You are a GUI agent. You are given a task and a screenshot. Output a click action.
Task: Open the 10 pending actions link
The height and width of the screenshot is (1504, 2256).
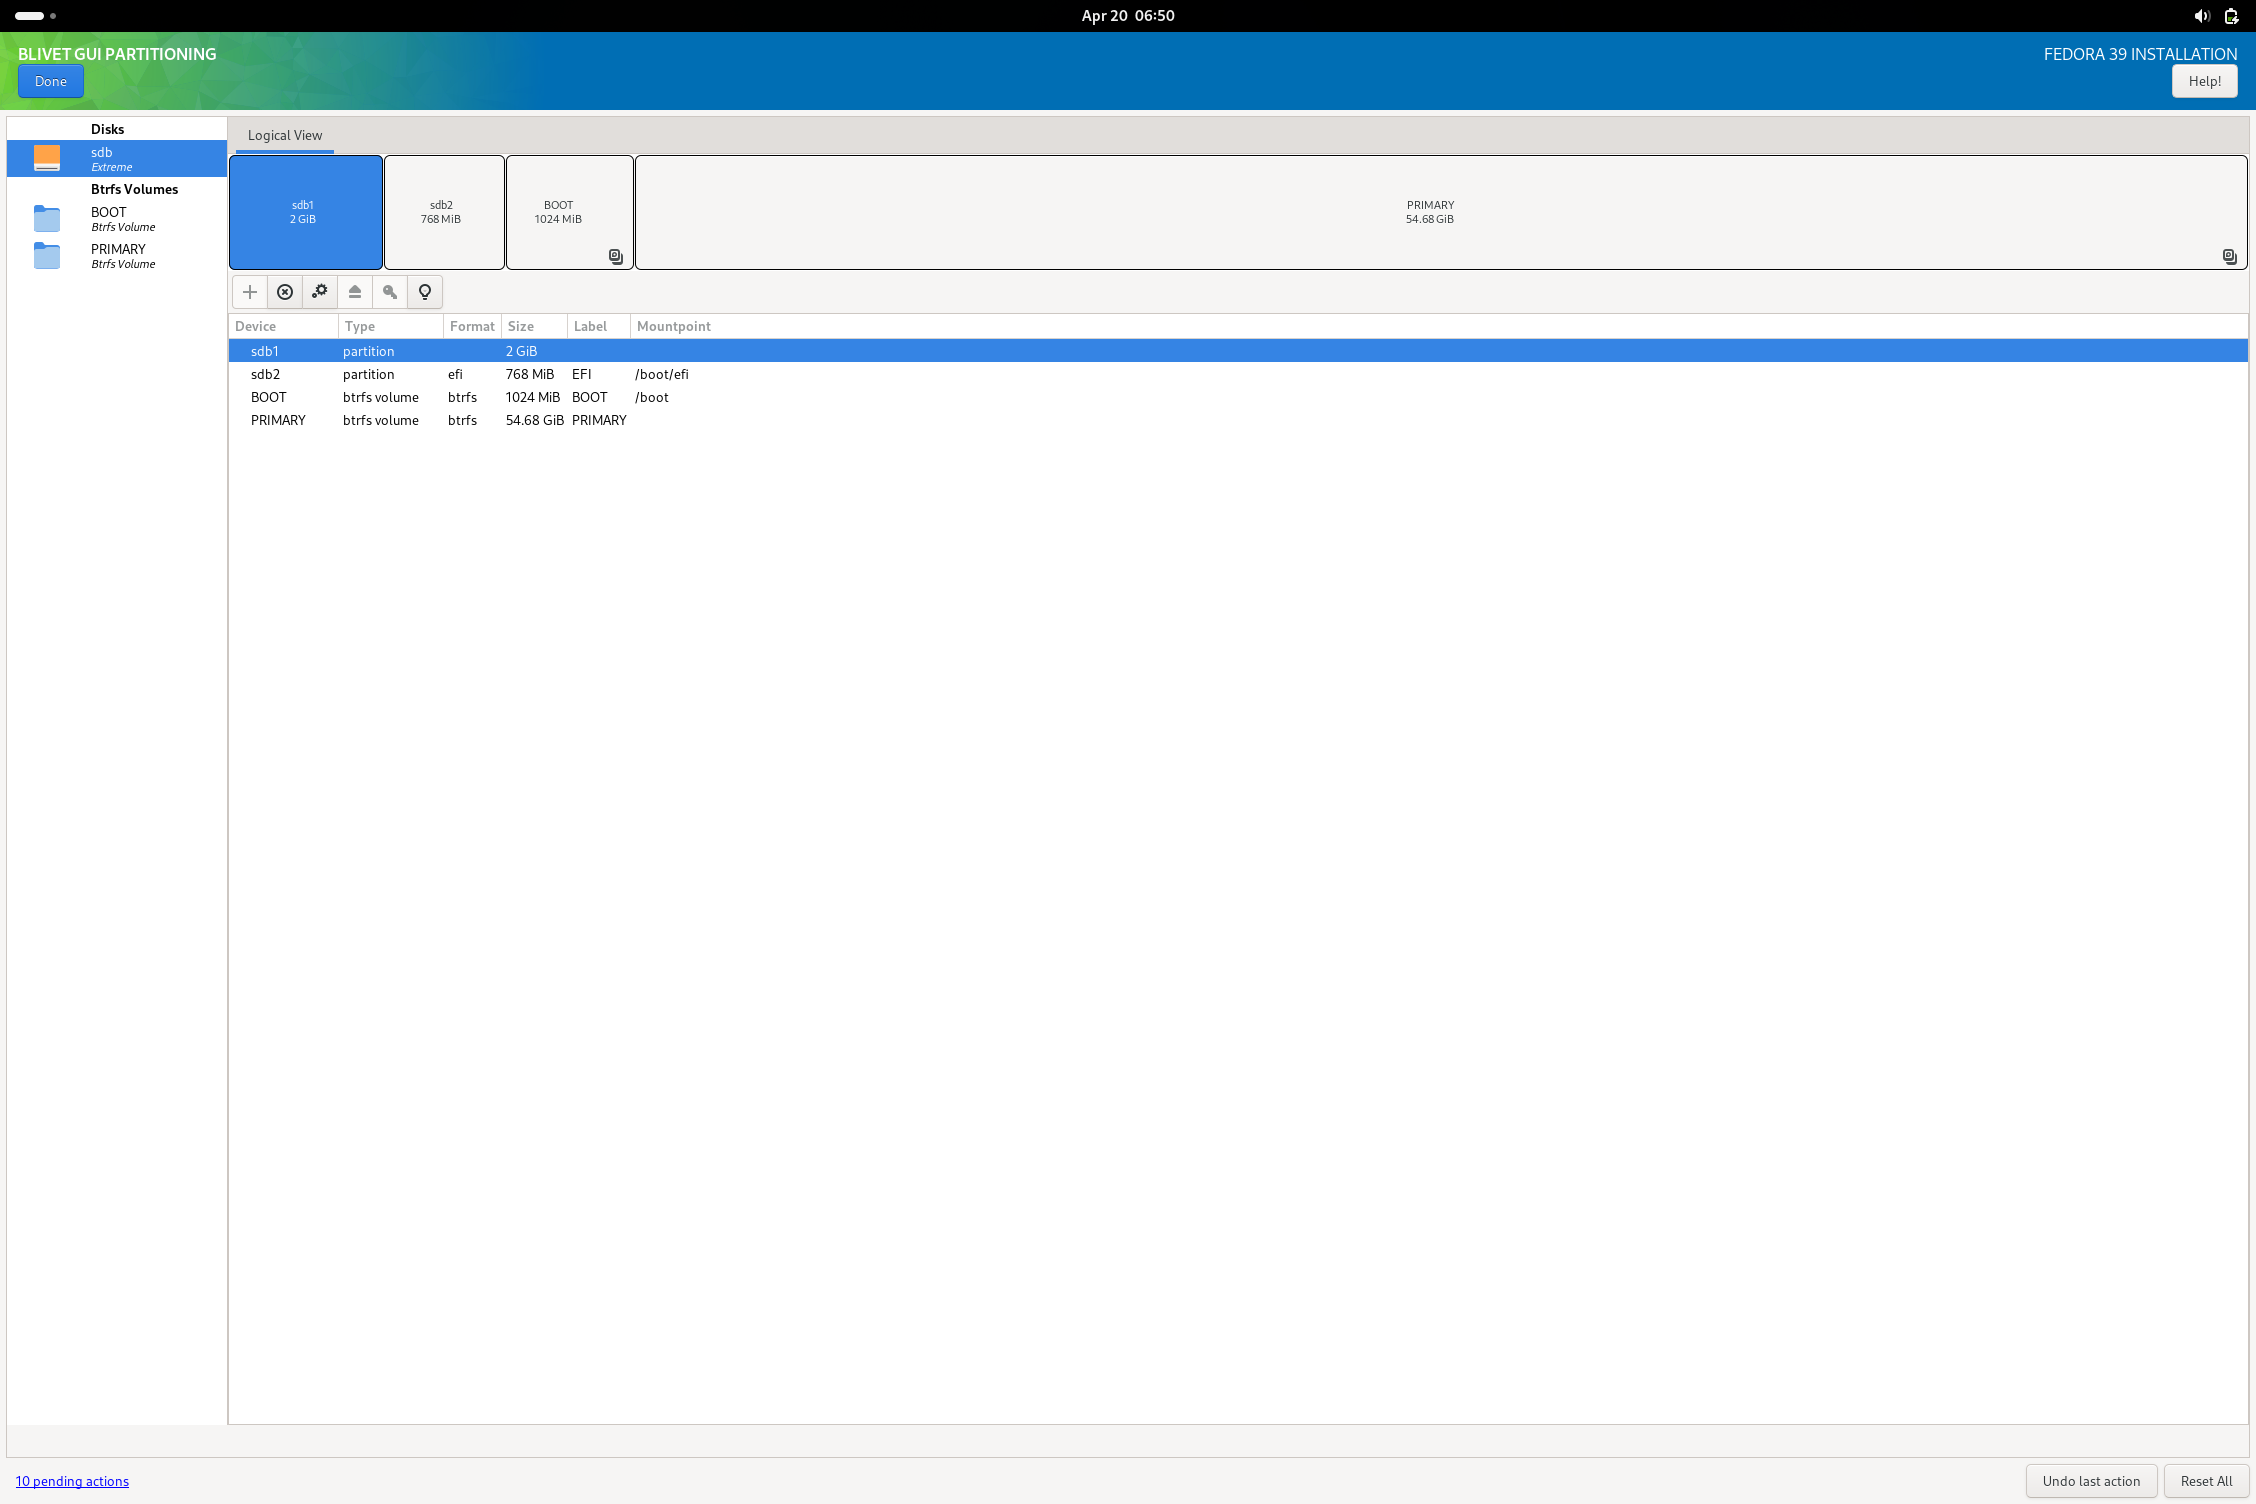click(x=71, y=1481)
